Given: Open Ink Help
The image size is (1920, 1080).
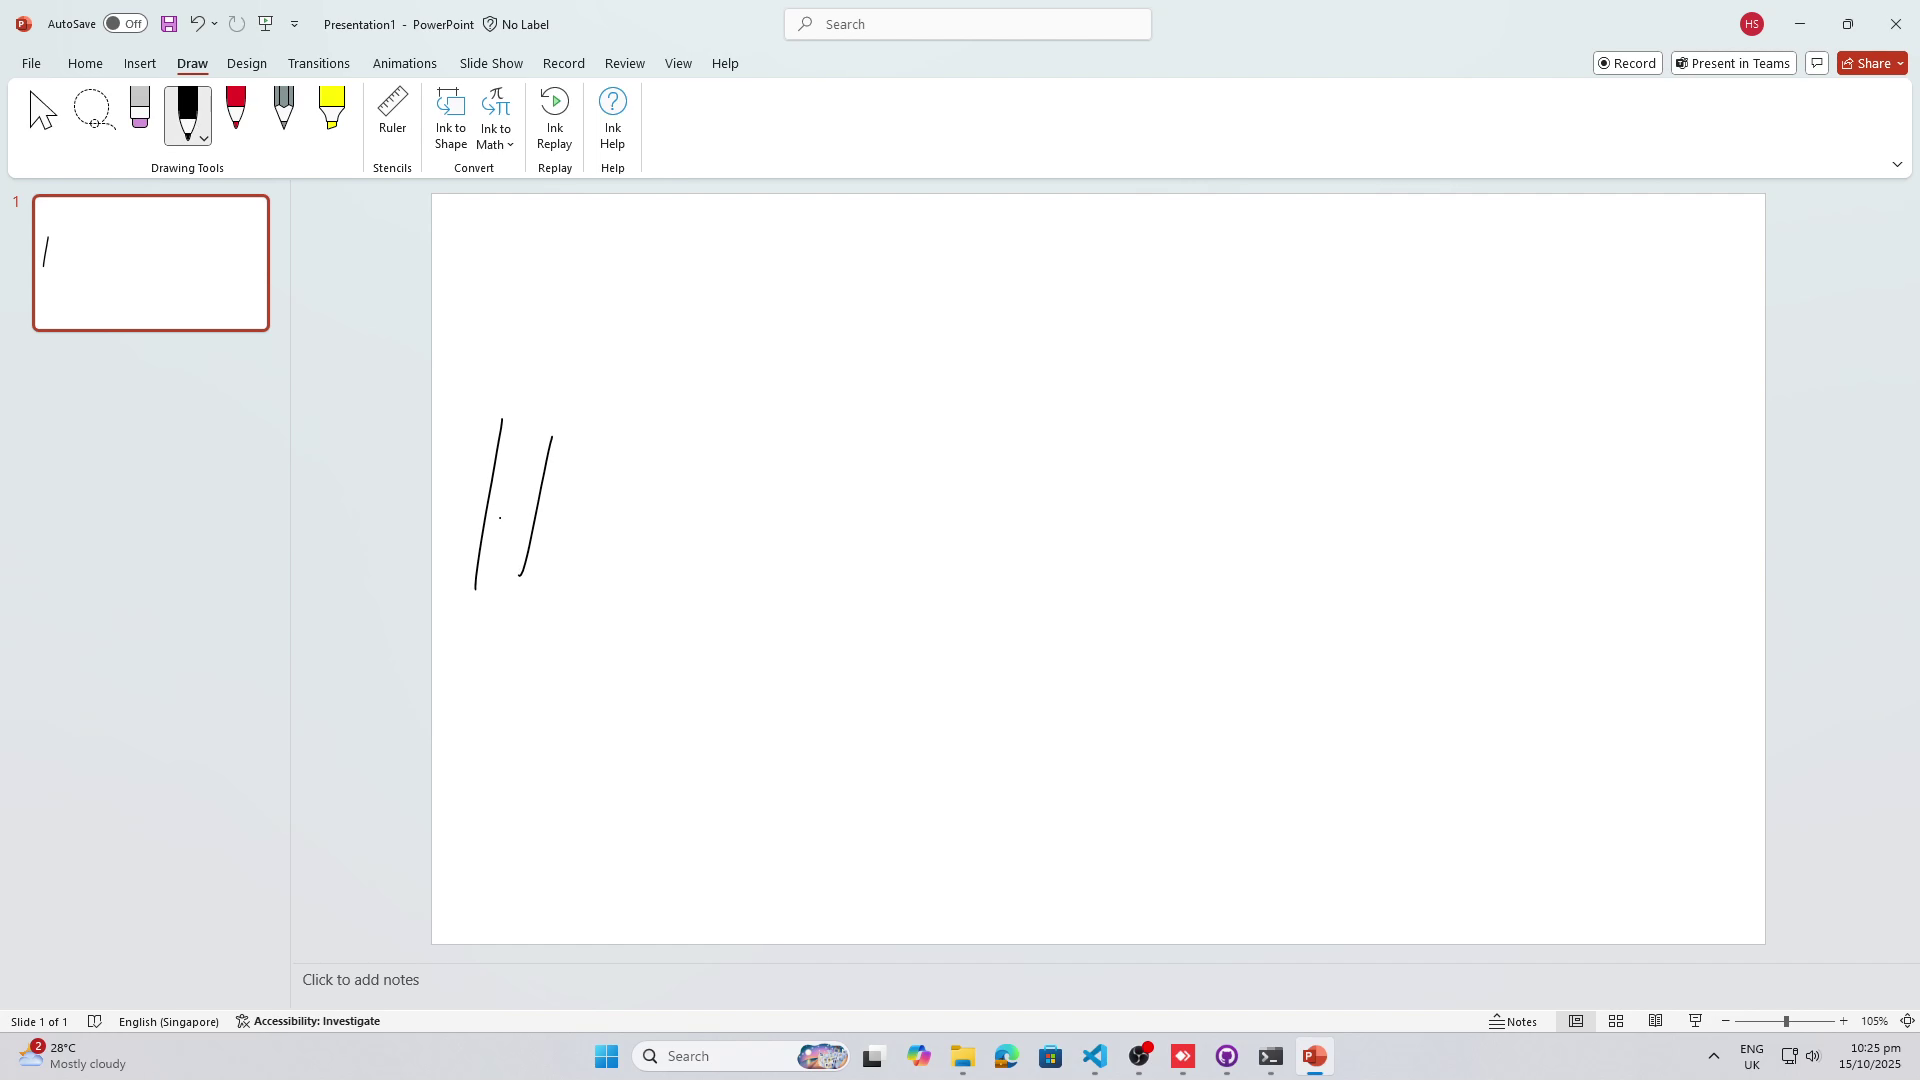Looking at the screenshot, I should coord(612,118).
